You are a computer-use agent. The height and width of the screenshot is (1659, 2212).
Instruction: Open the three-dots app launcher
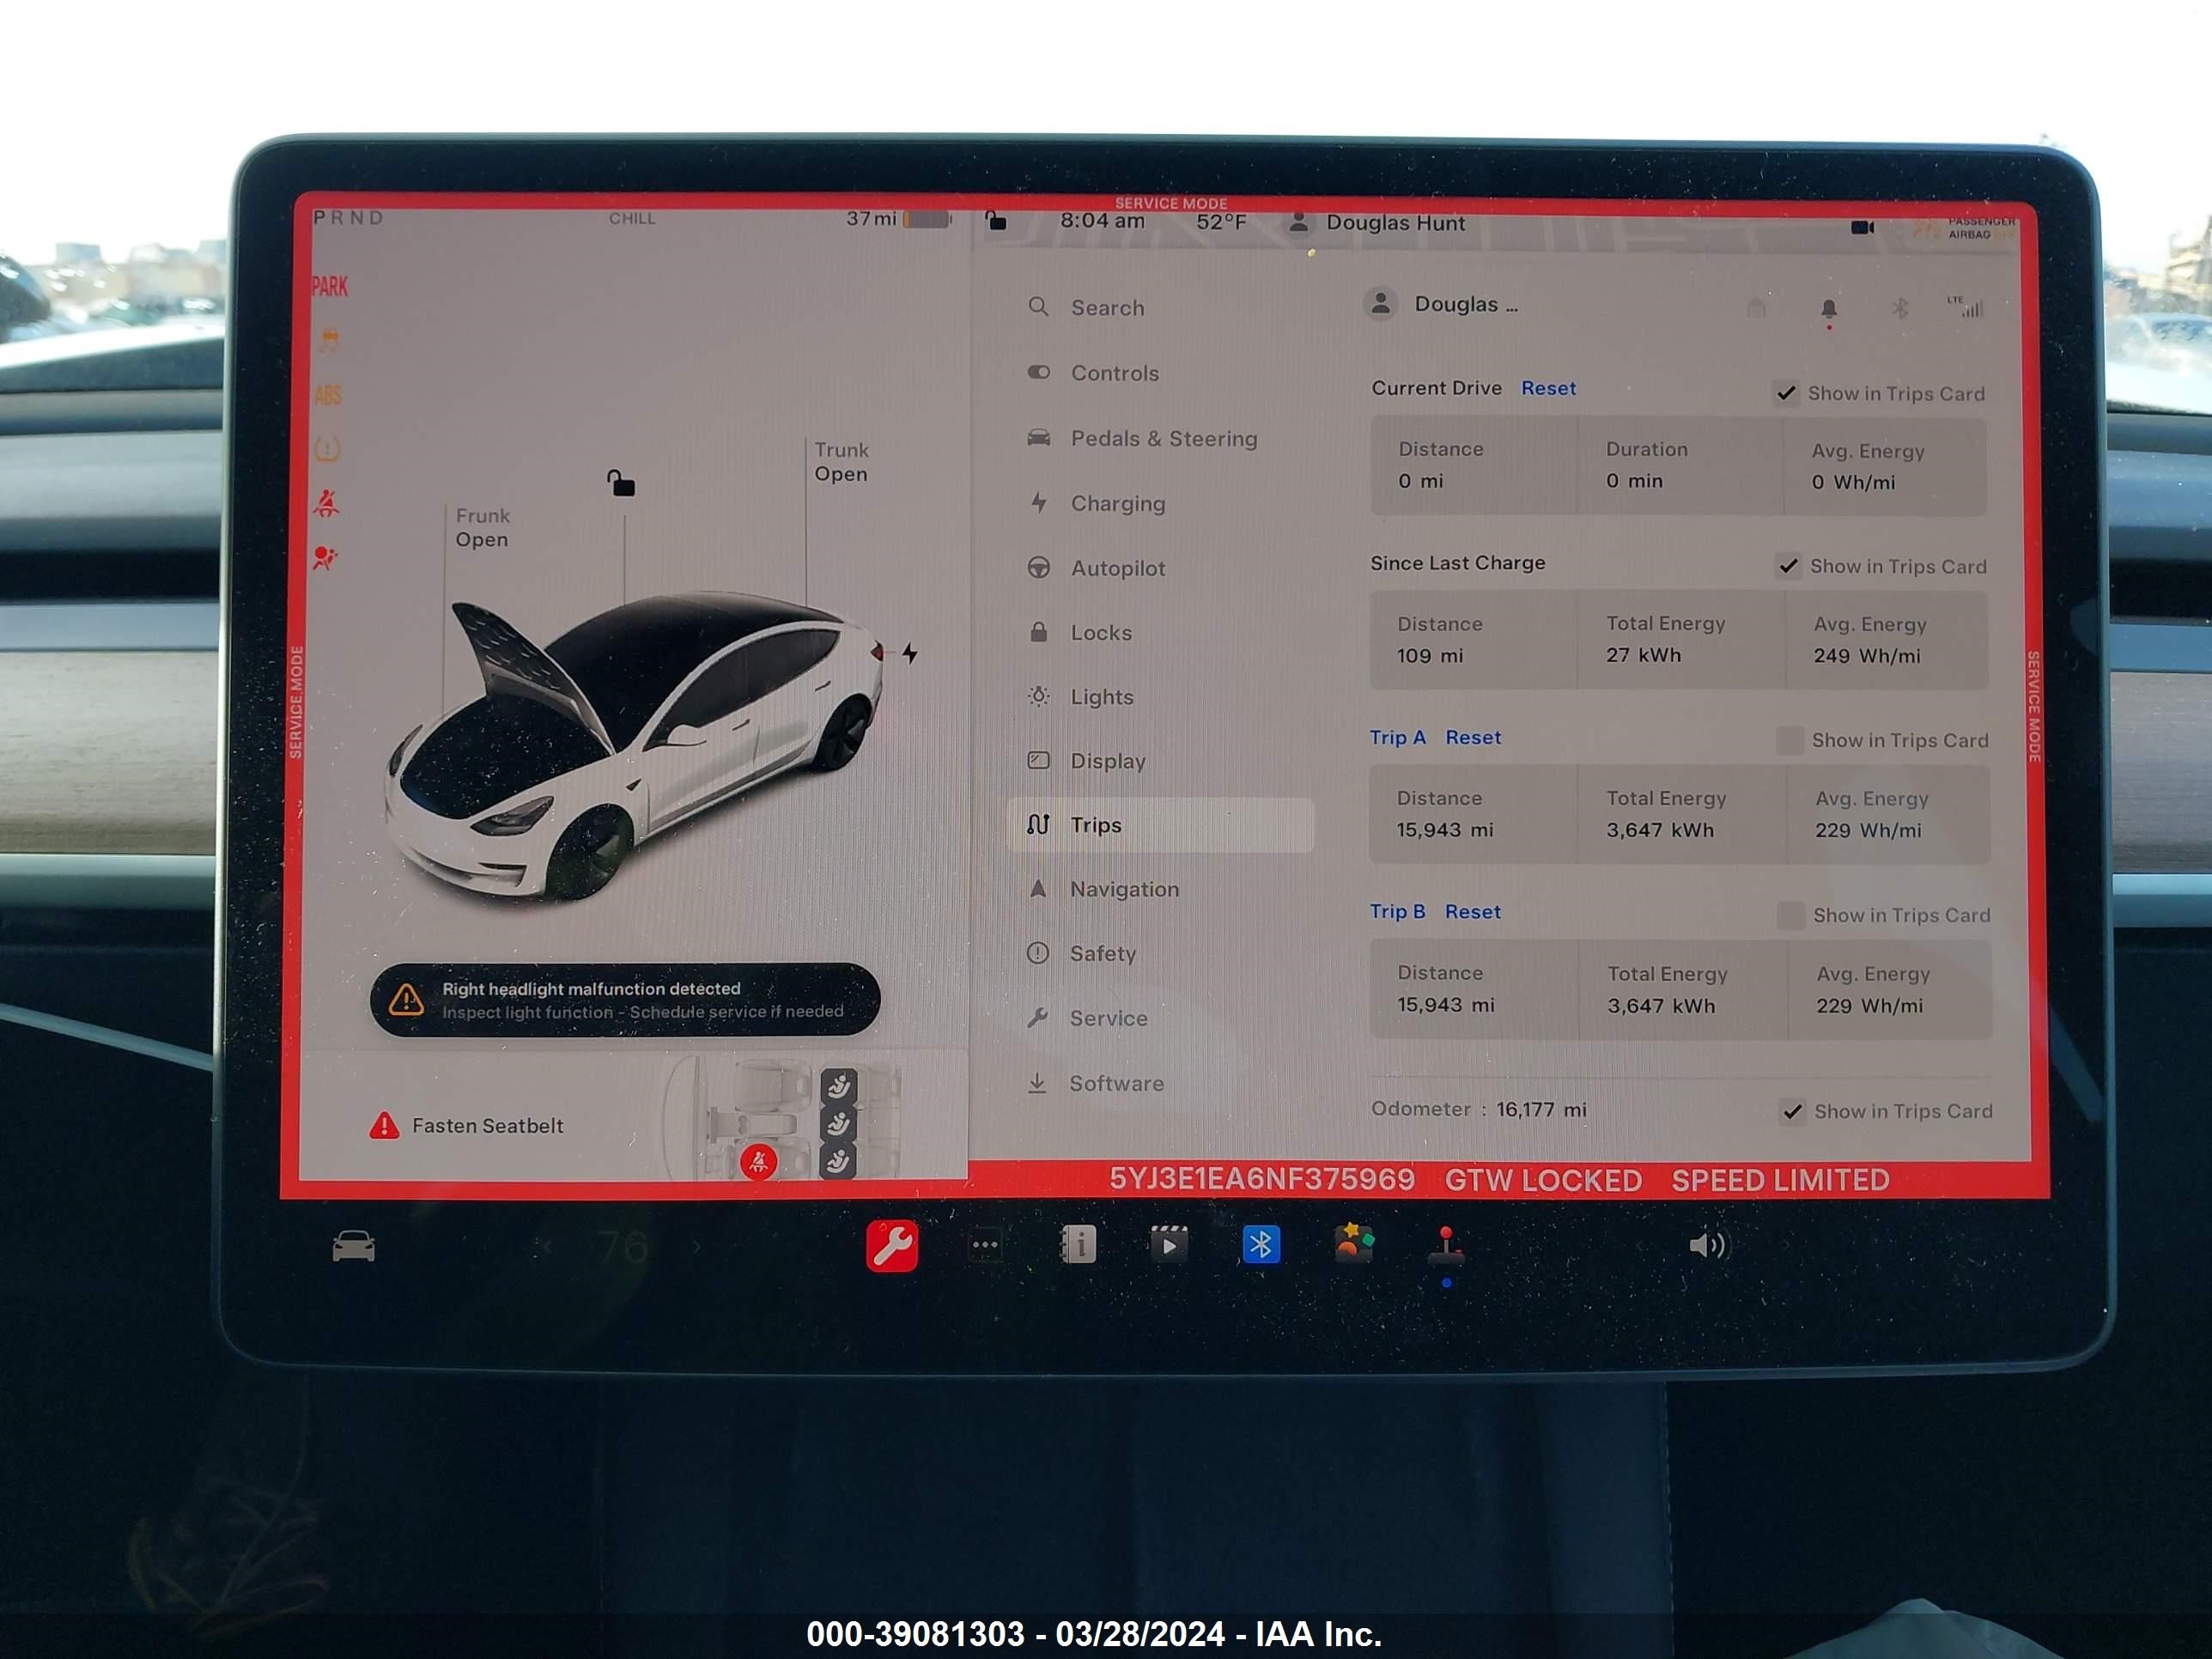tap(985, 1245)
